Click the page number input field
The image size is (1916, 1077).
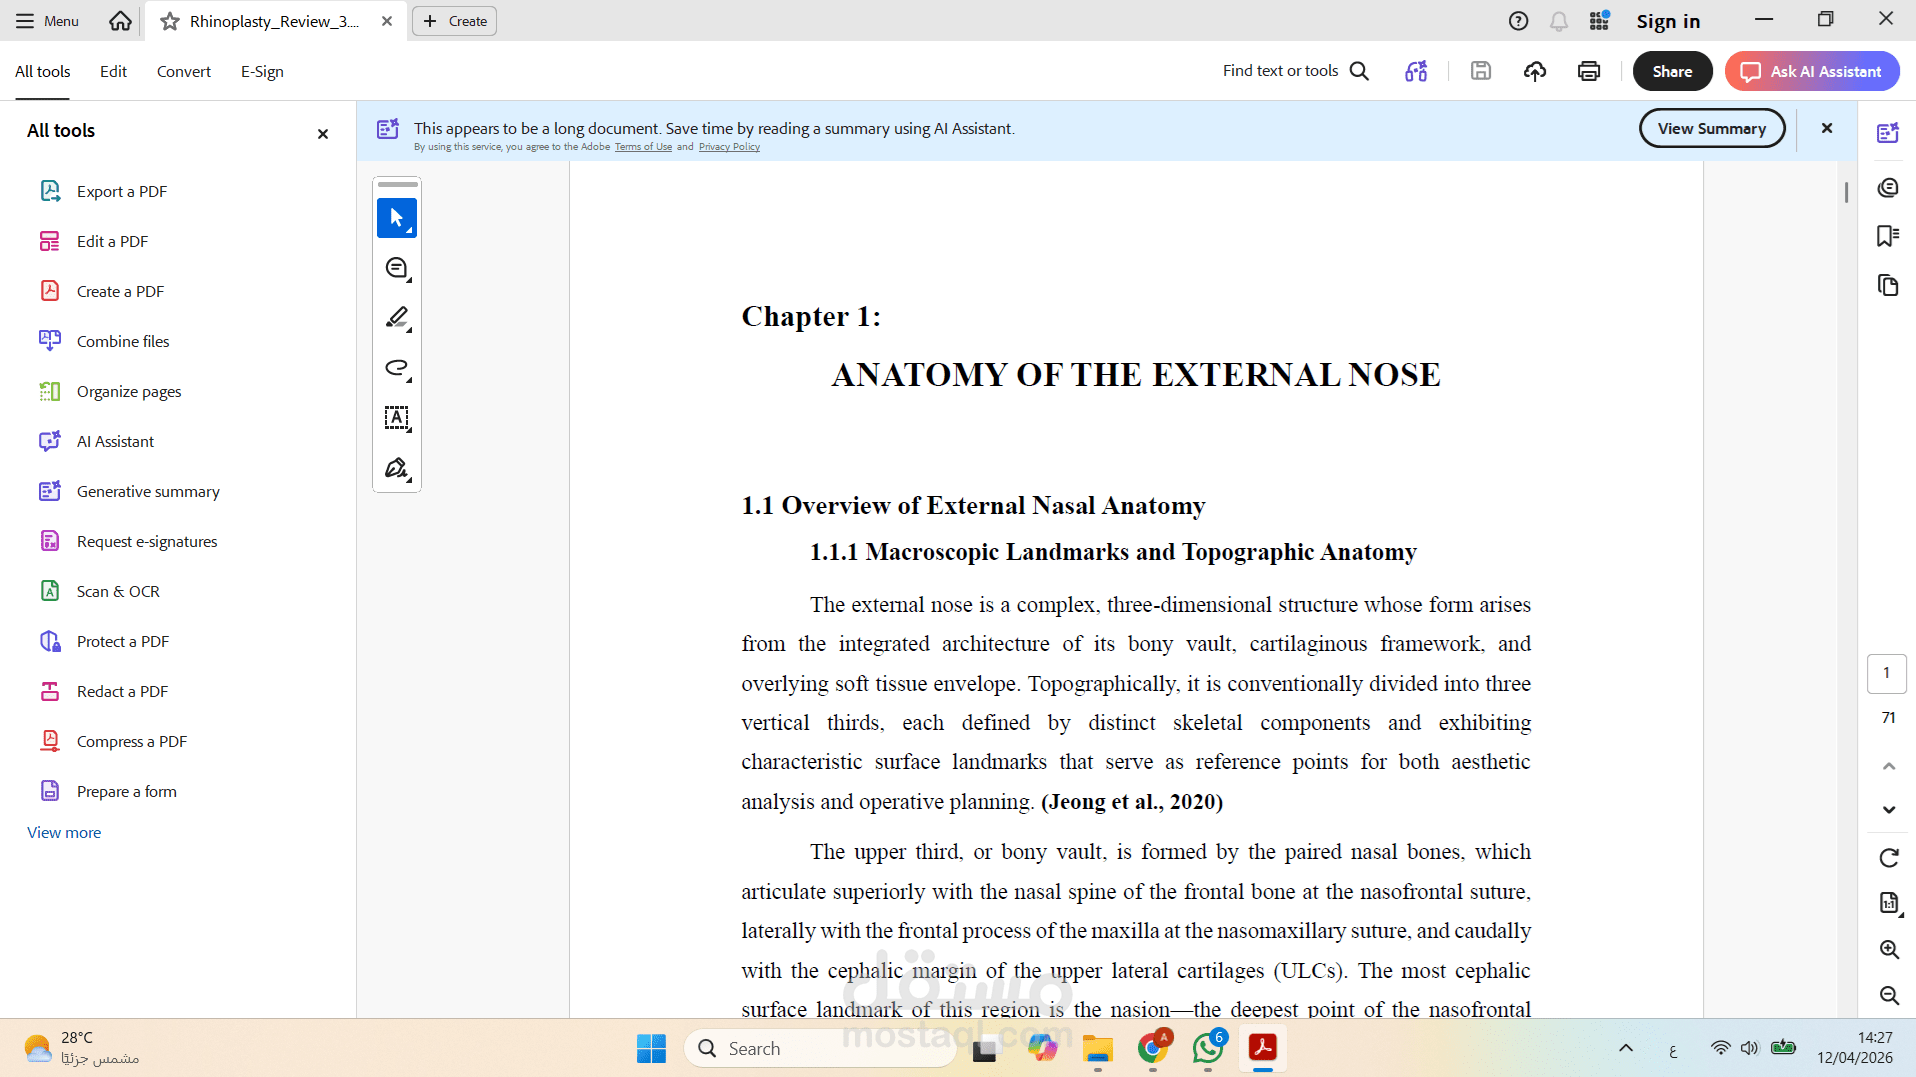(1887, 673)
